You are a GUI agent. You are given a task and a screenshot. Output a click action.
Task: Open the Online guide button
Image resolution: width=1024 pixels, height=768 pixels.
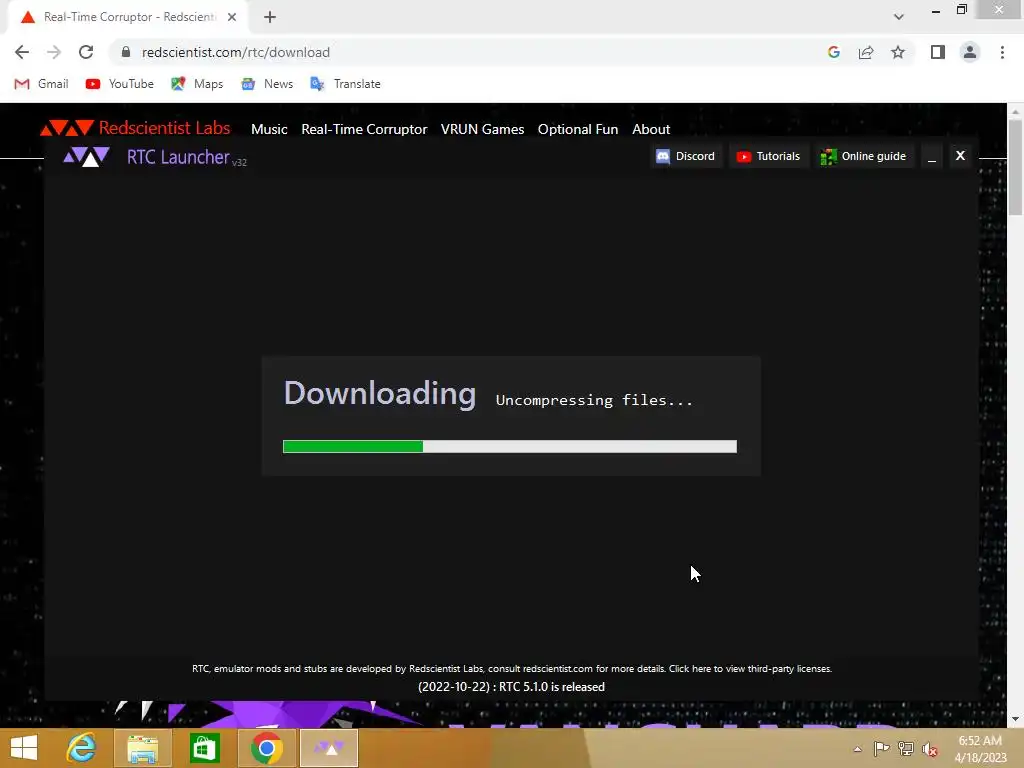863,156
